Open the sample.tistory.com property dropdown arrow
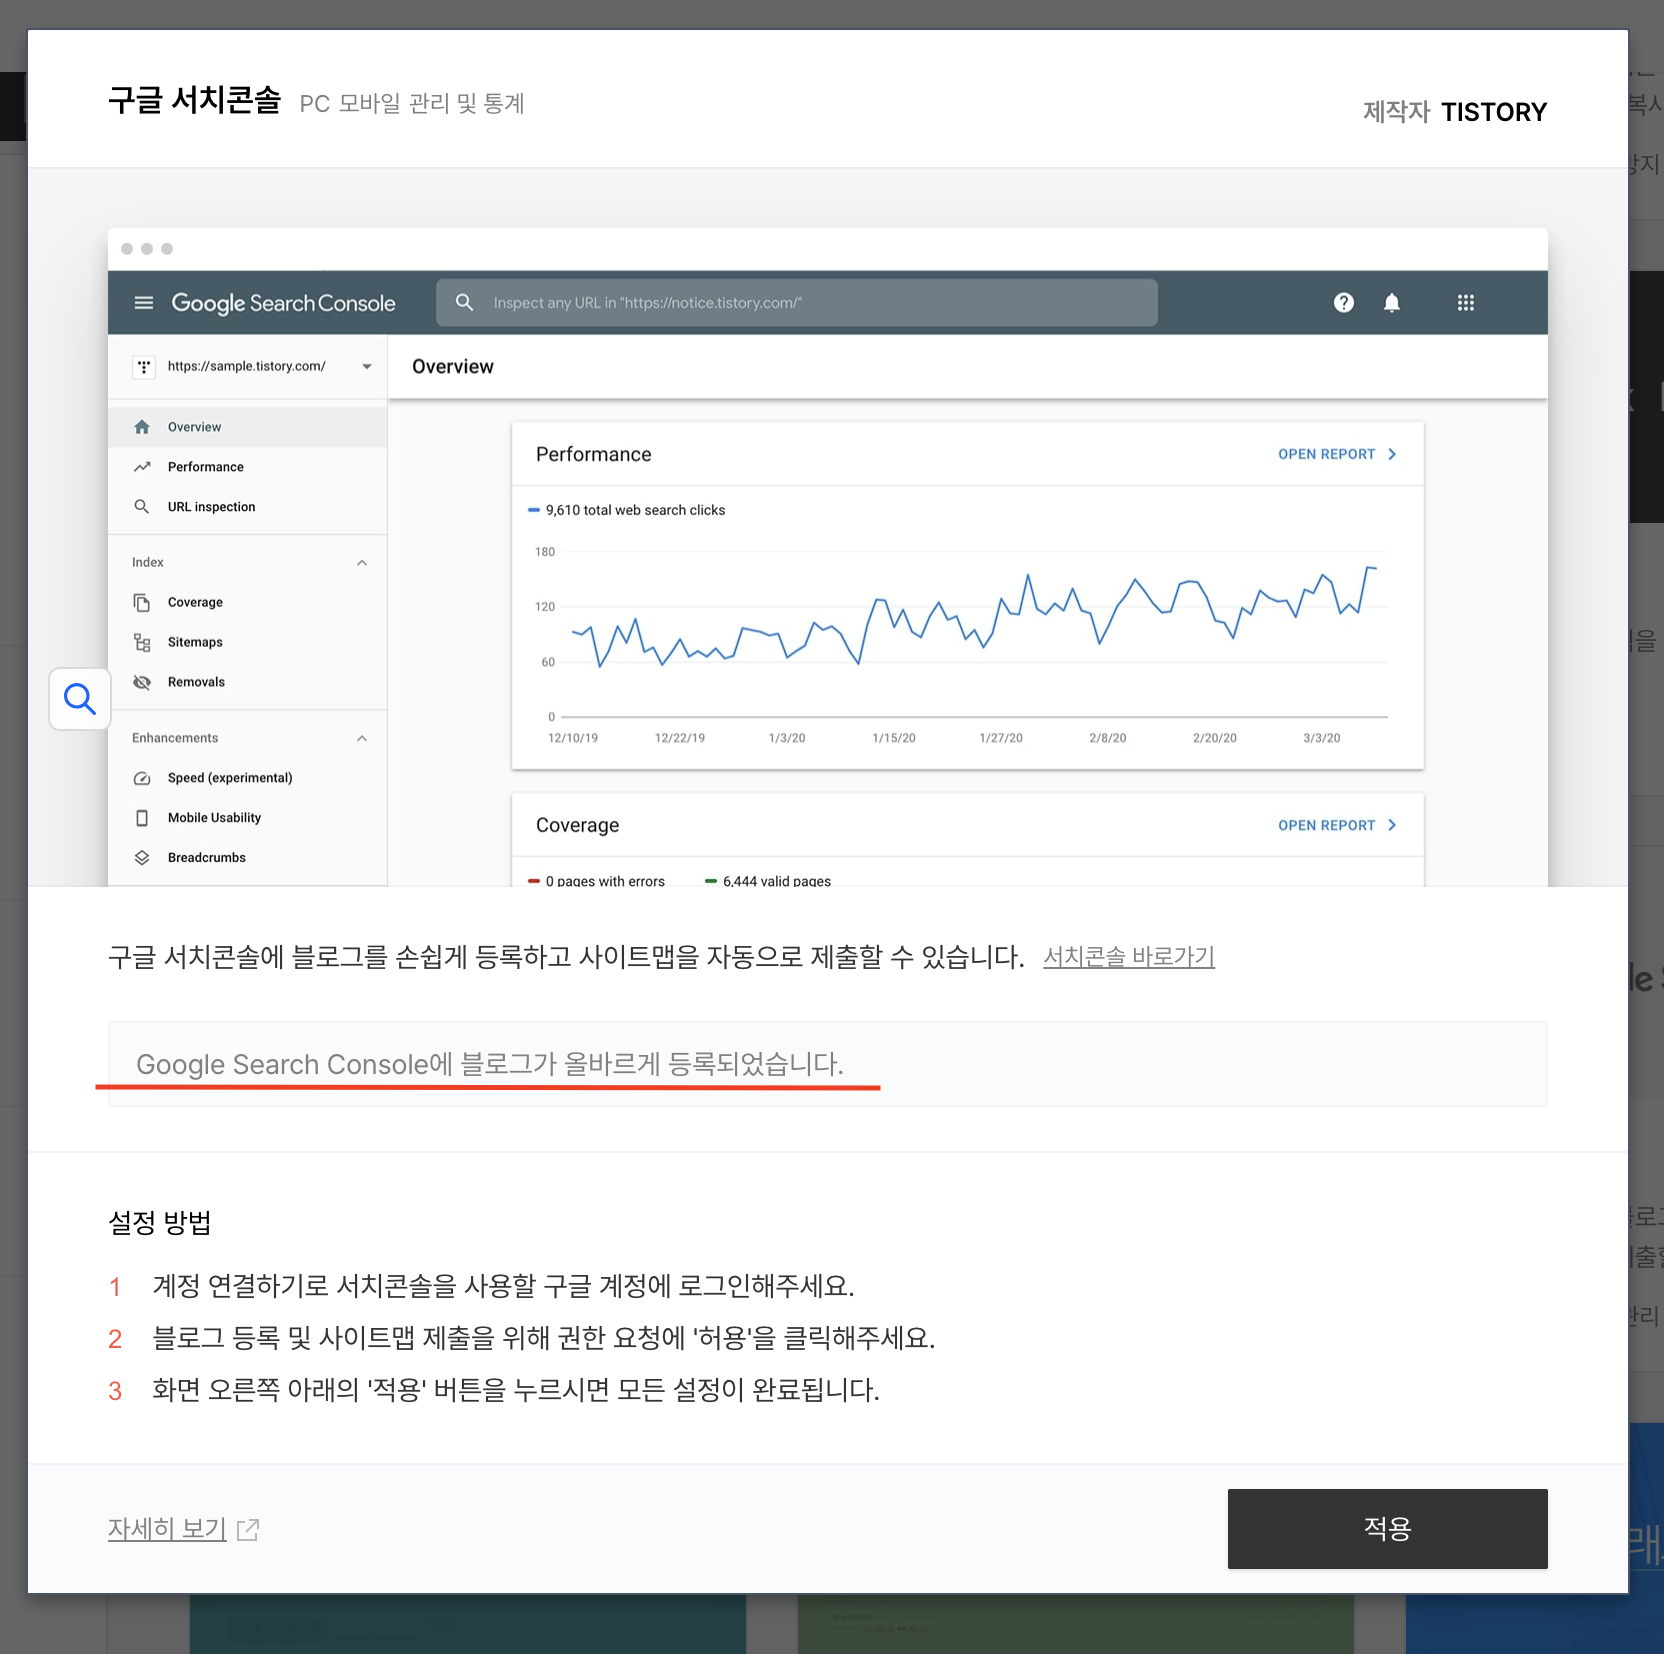Image resolution: width=1664 pixels, height=1654 pixels. point(367,367)
